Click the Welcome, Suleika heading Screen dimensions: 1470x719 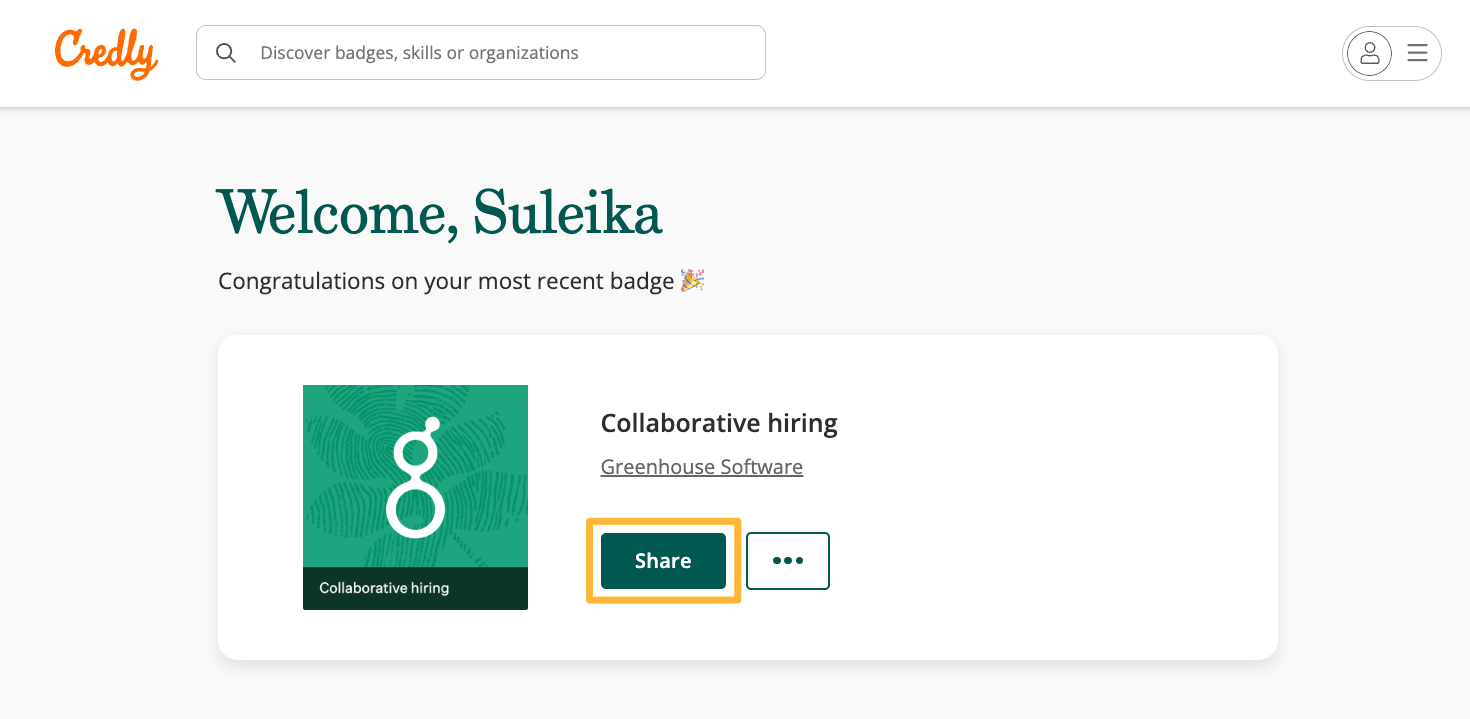pyautogui.click(x=439, y=213)
